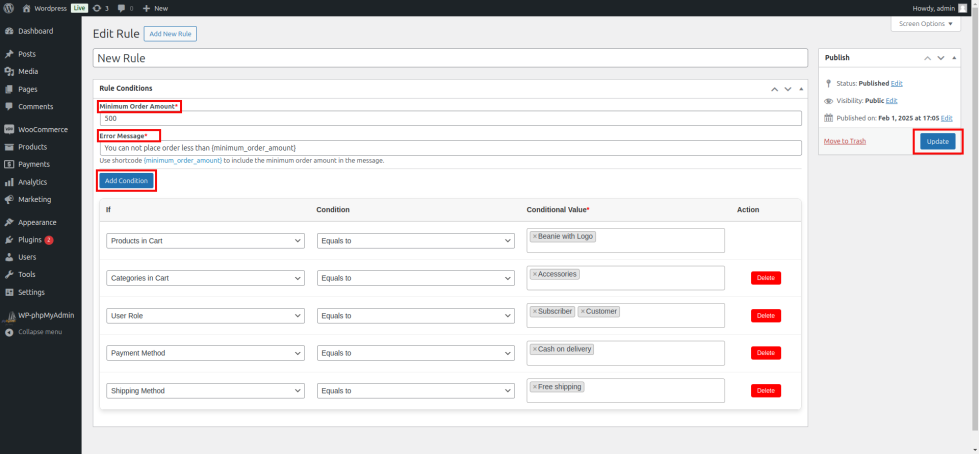Remove the Beanie with Logo tag
The width and height of the screenshot is (979, 454).
[x=535, y=237]
